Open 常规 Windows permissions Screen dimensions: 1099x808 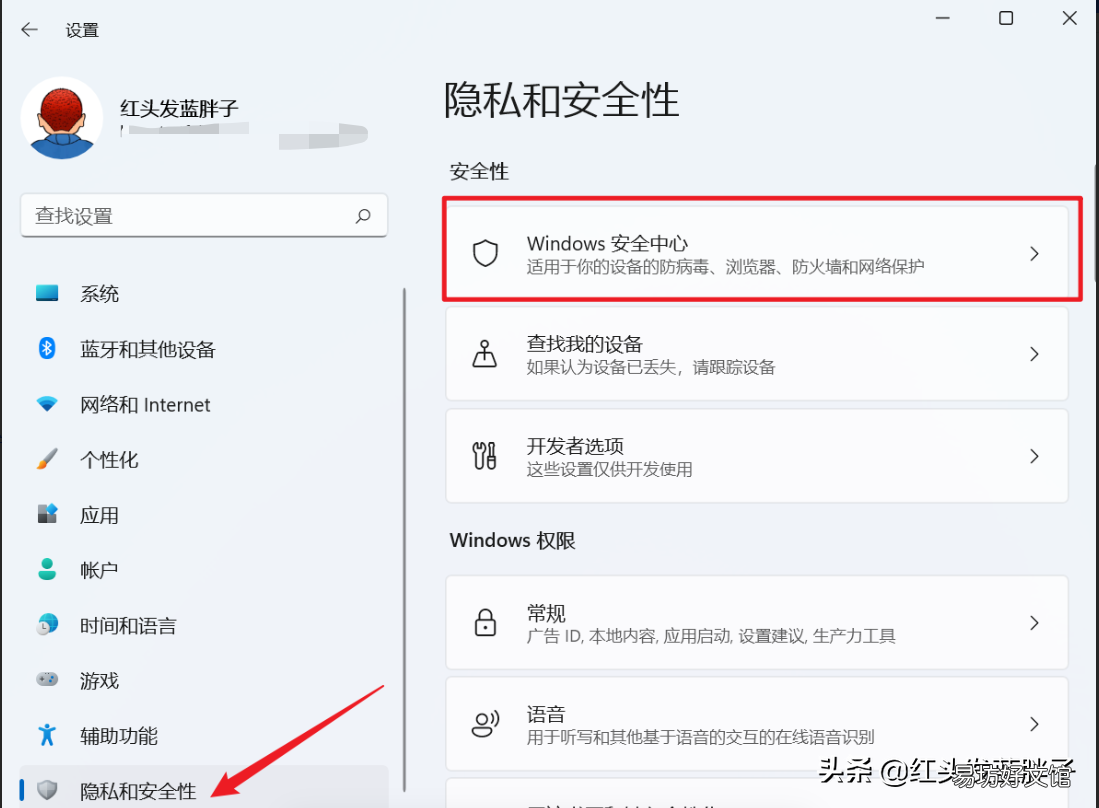[757, 622]
